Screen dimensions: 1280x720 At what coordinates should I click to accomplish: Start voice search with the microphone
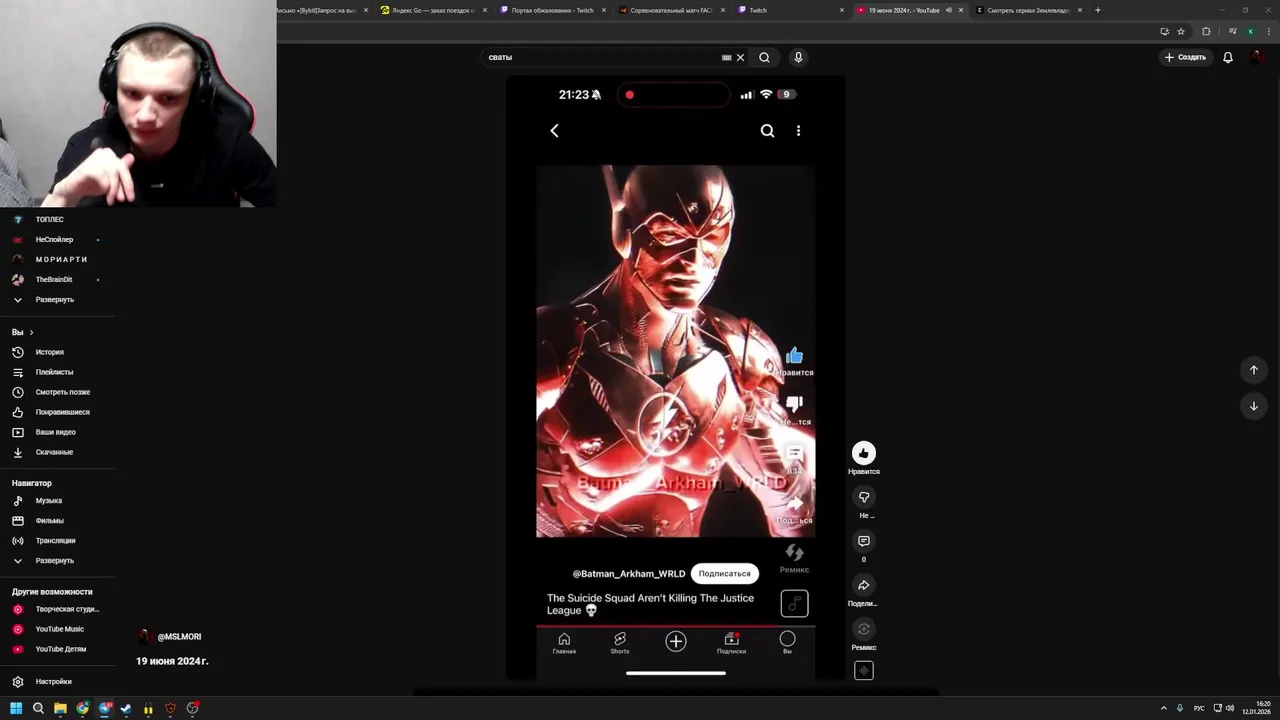(798, 57)
